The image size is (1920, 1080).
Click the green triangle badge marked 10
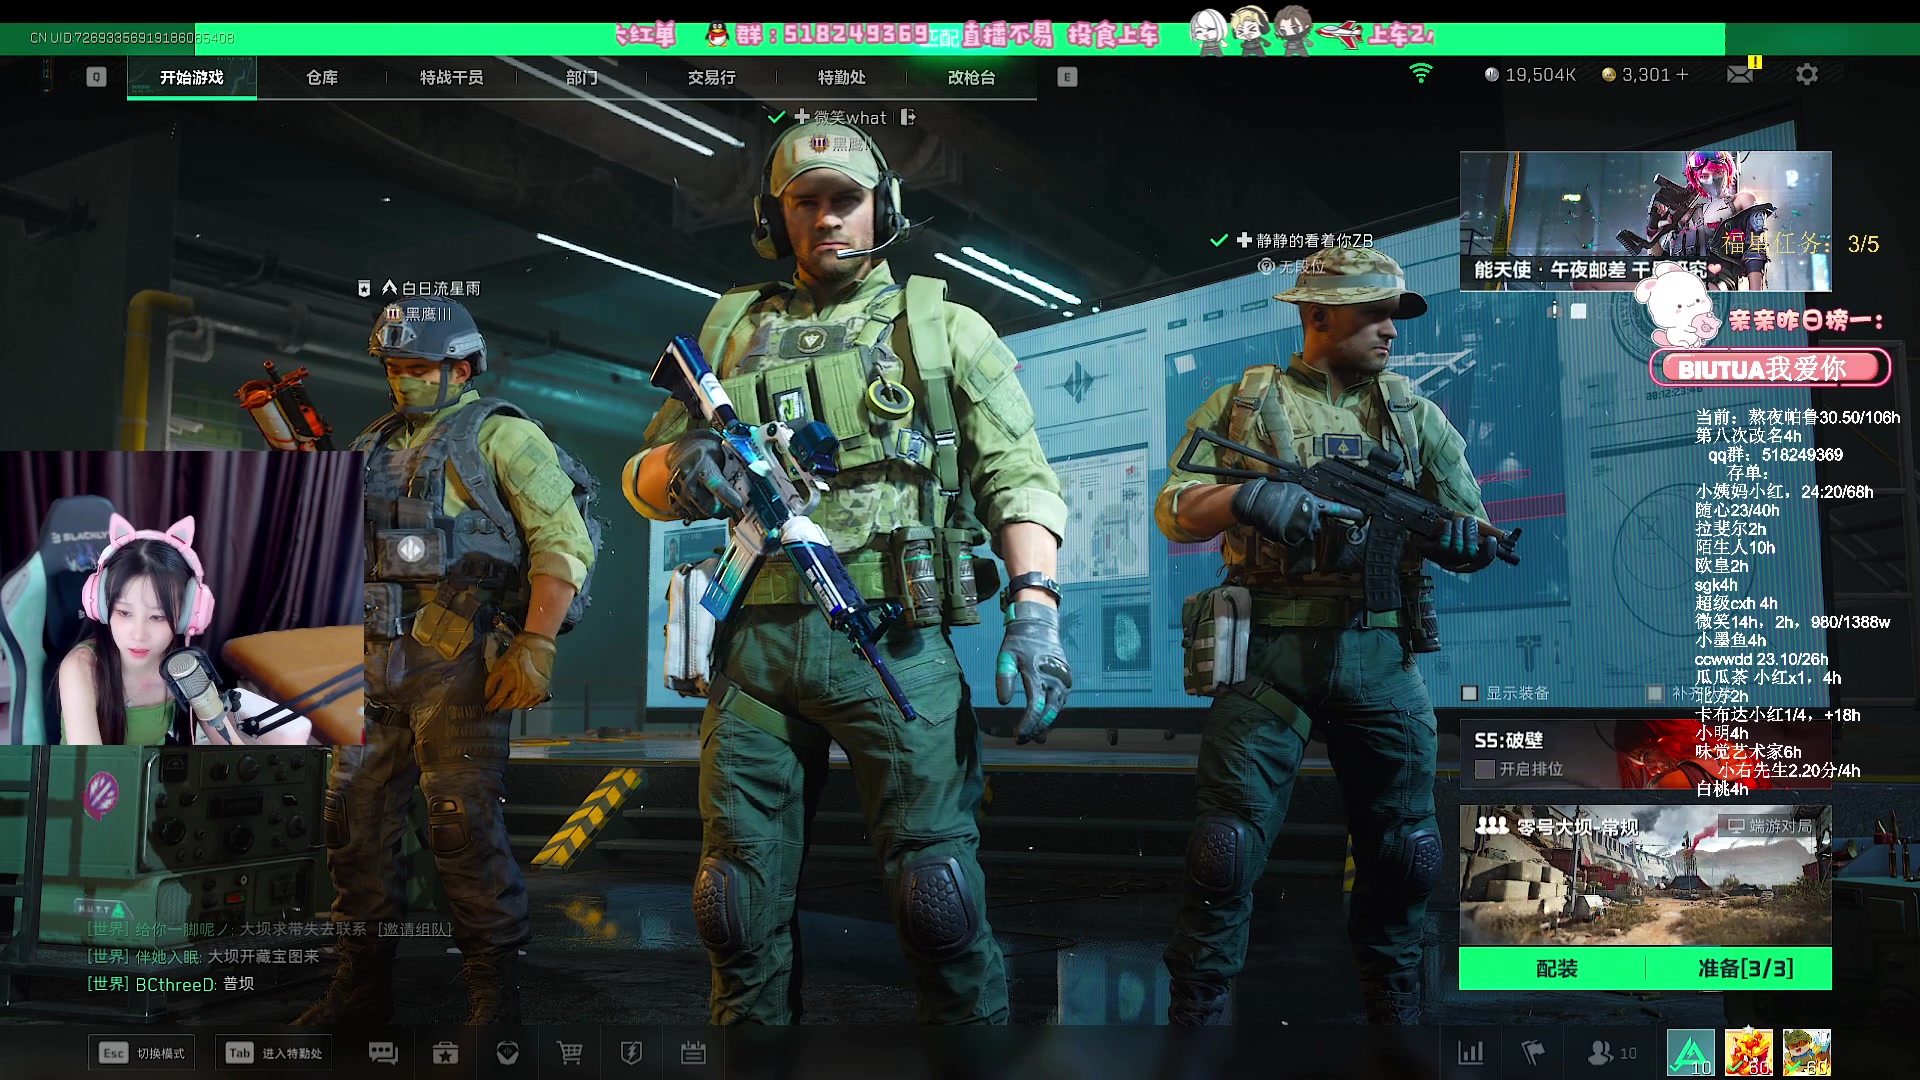pos(1691,1053)
